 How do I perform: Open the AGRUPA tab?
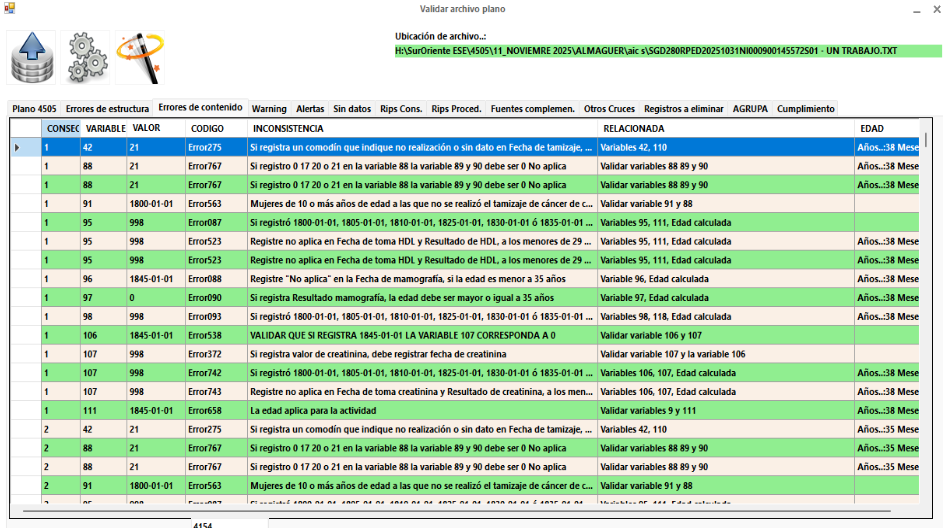point(750,109)
